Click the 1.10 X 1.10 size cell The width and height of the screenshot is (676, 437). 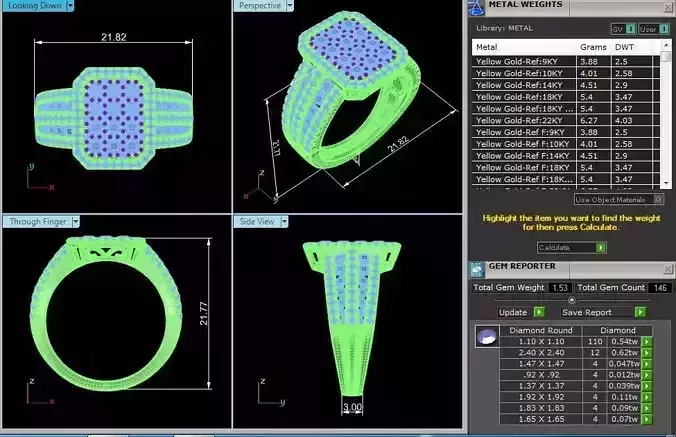[541, 342]
